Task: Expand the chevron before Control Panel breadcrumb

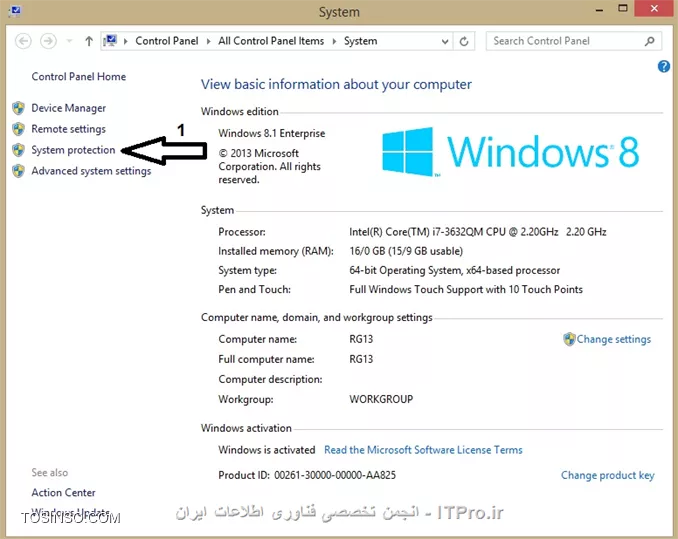Action: (x=125, y=41)
